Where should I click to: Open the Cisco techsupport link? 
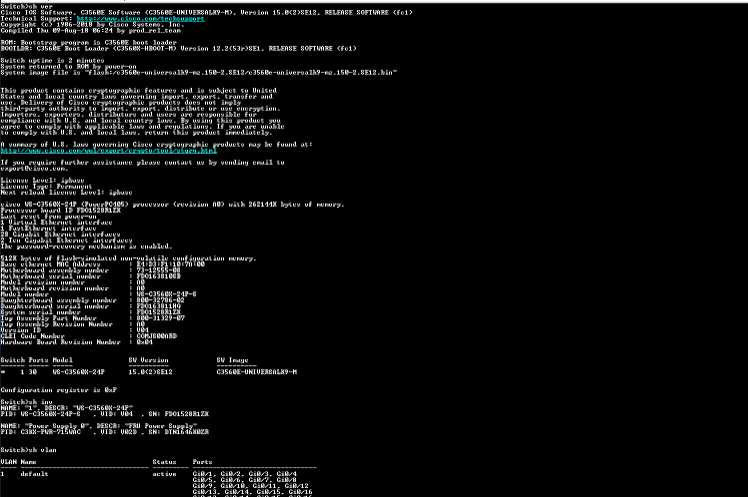[140, 19]
